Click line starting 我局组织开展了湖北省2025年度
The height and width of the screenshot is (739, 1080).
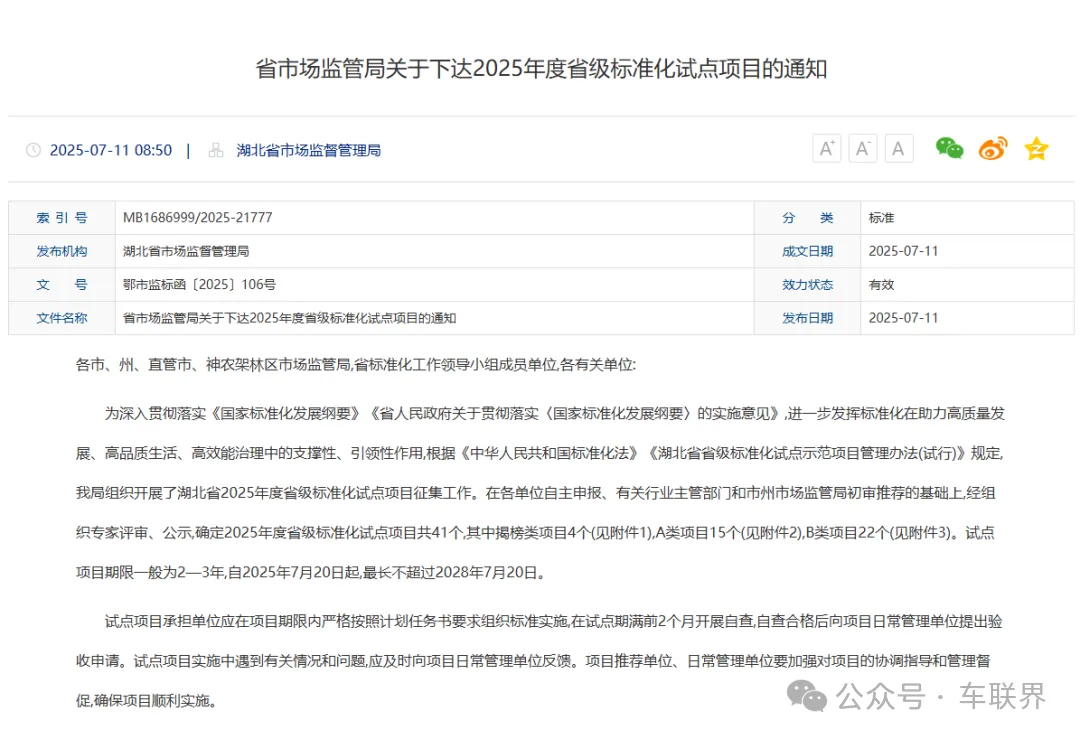coord(535,493)
